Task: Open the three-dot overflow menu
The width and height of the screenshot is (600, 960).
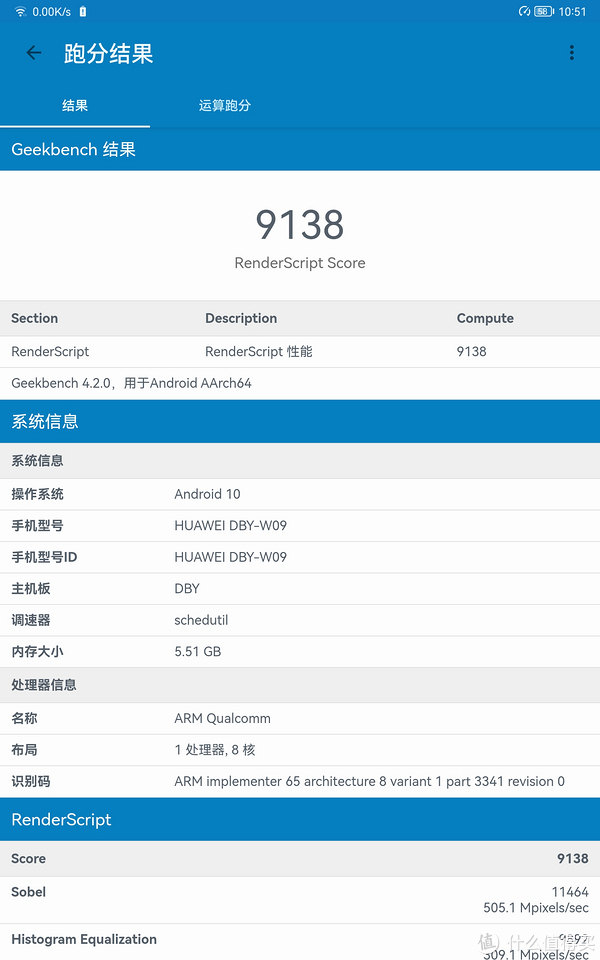Action: (x=572, y=53)
